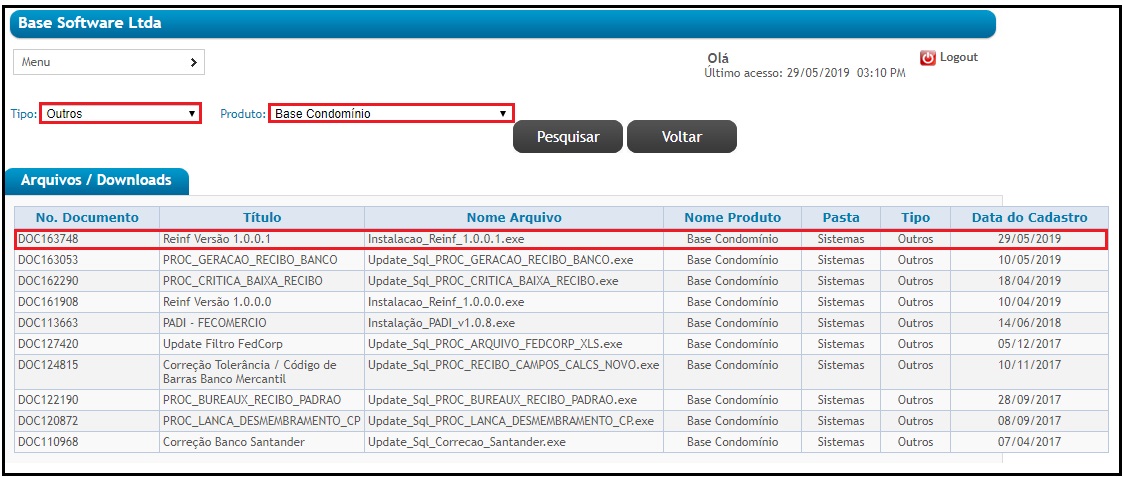This screenshot has width=1124, height=477.
Task: Click the file Update_Sql_PROC_ARQUIVO_FEDCORP_XLS.exe
Action: (x=495, y=344)
